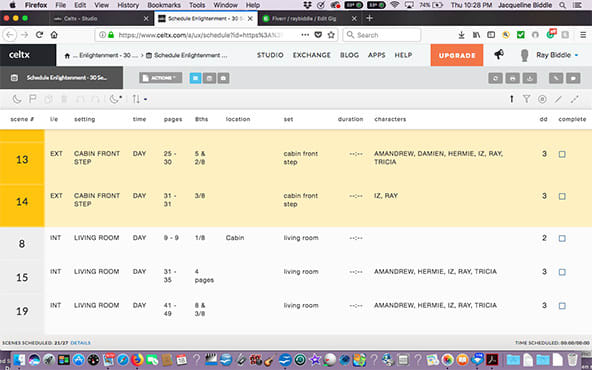This screenshot has height=370, width=592.
Task: Open the Firefox hamburger menu
Action: point(583,35)
